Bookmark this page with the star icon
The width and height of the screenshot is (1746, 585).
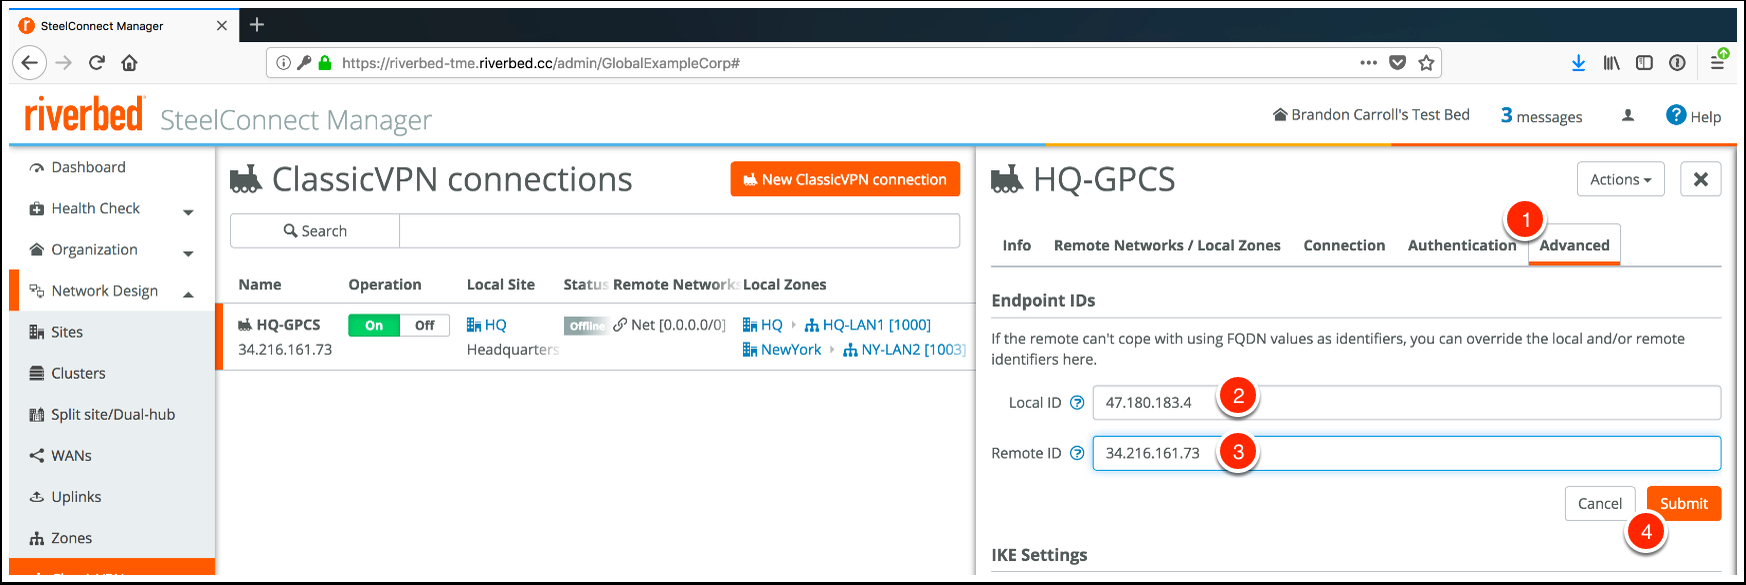pyautogui.click(x=1426, y=63)
